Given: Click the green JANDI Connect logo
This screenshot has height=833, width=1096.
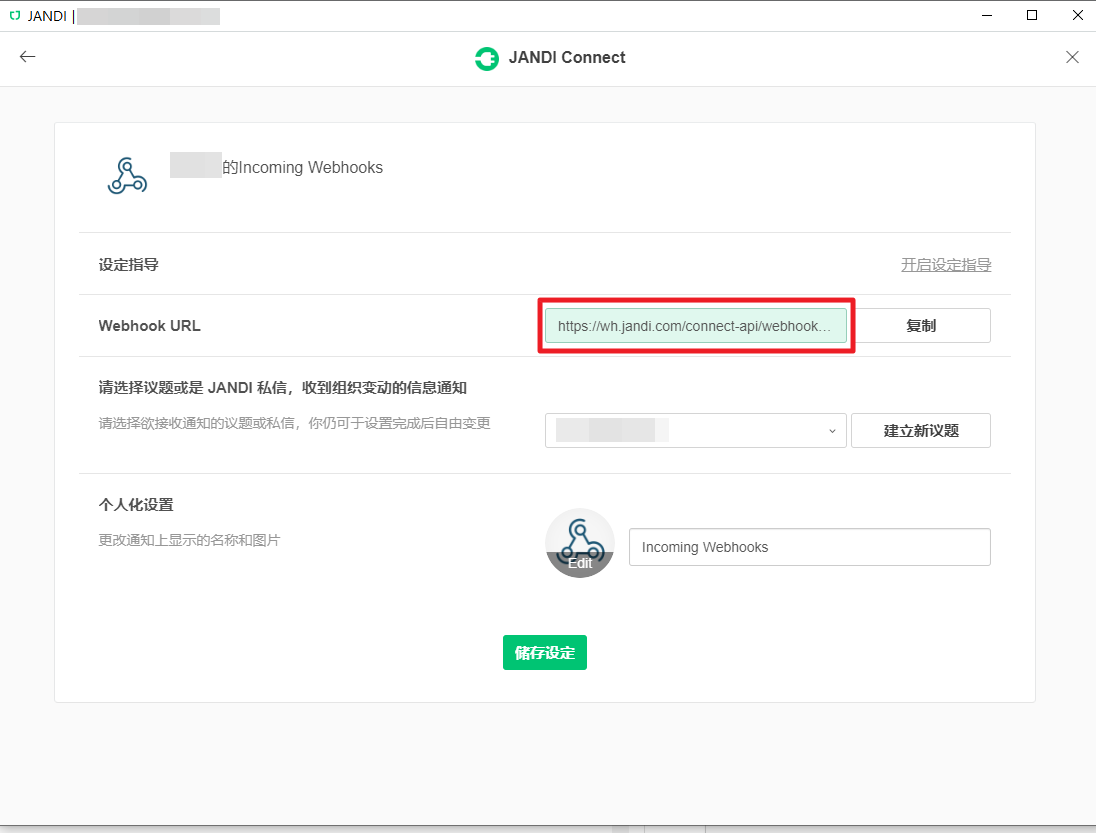Looking at the screenshot, I should click(486, 58).
